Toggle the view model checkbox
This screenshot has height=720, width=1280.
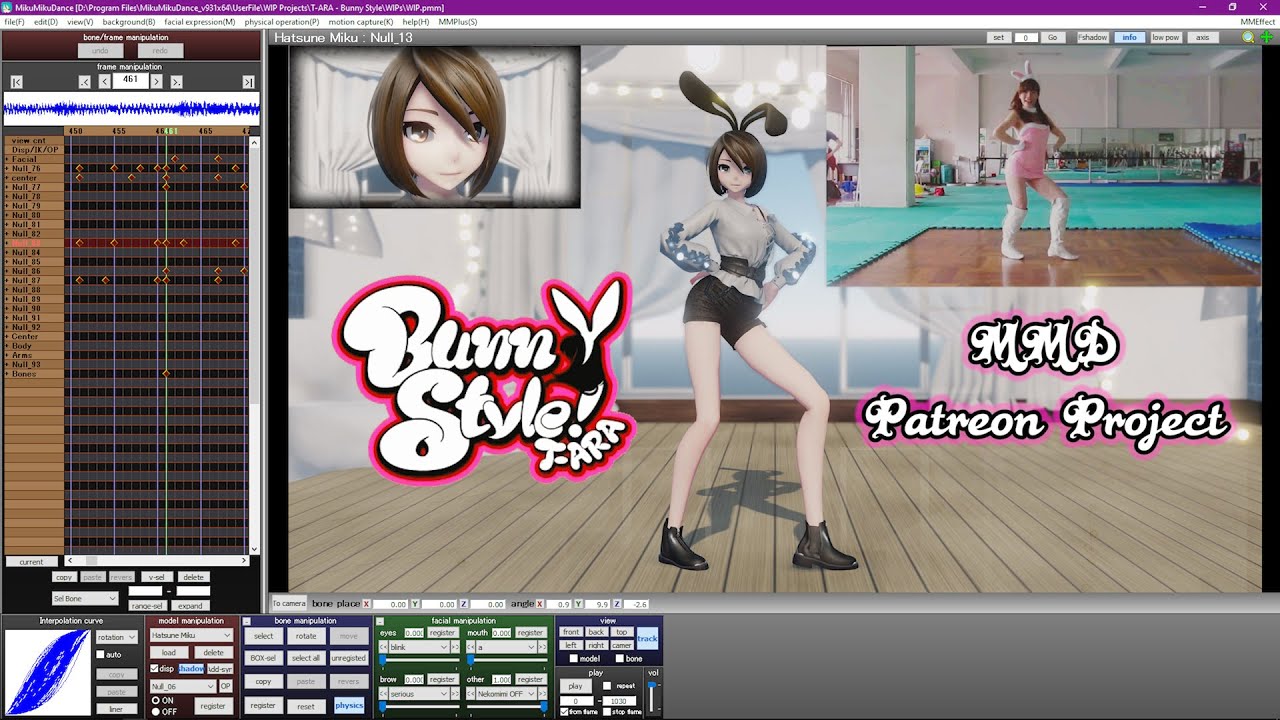tap(573, 659)
